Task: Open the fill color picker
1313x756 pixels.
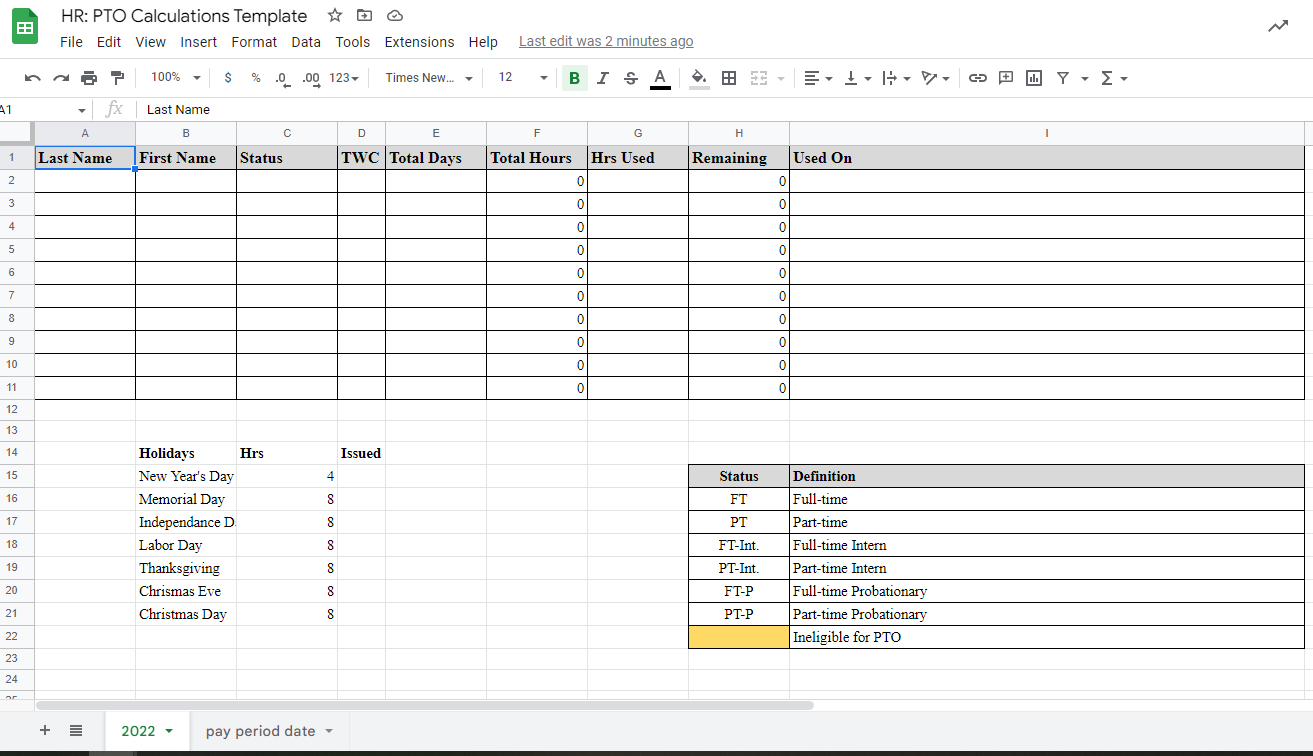Action: (x=699, y=78)
